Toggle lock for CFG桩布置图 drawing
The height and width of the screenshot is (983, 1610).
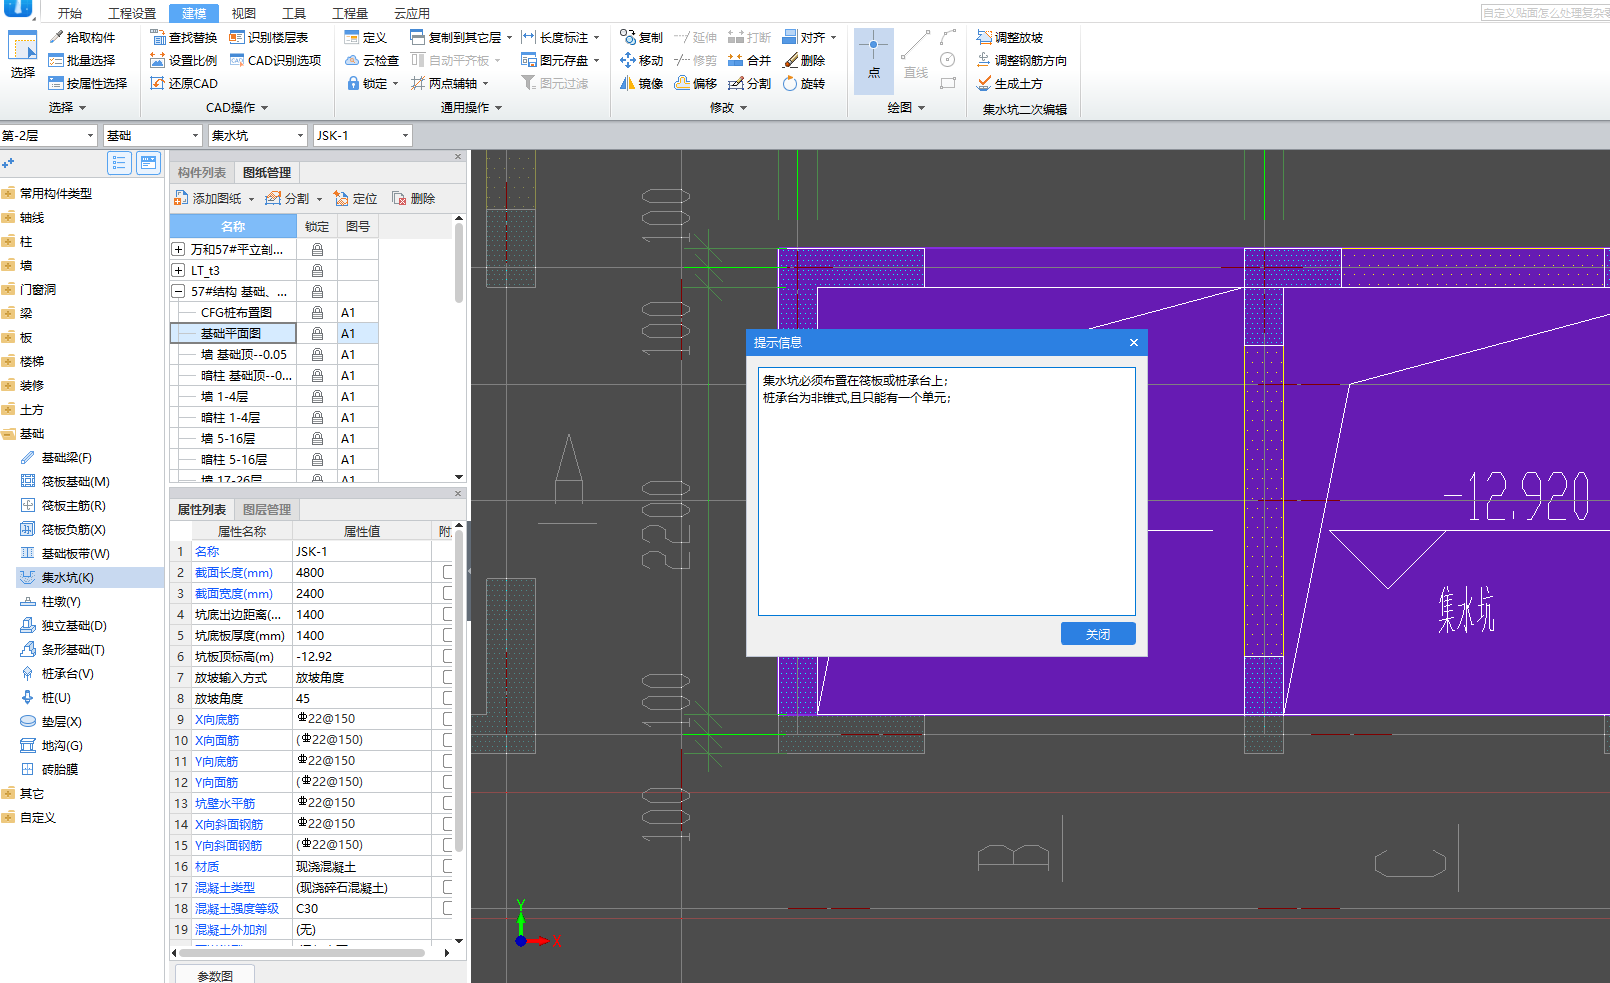(317, 312)
